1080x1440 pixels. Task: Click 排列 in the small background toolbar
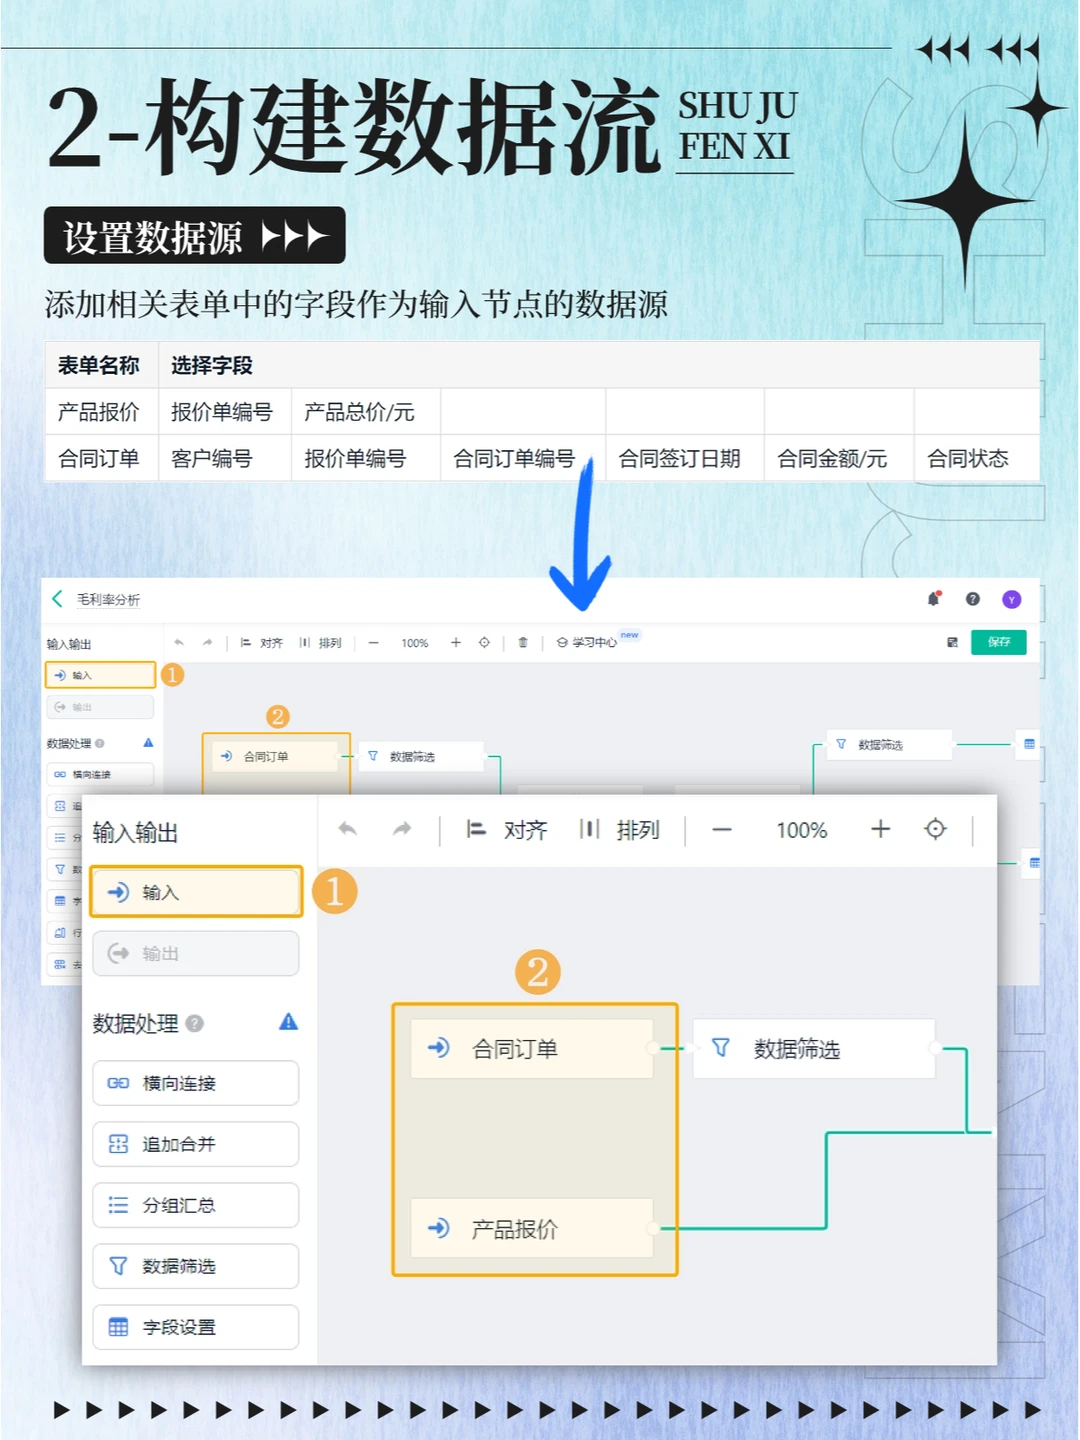[321, 643]
